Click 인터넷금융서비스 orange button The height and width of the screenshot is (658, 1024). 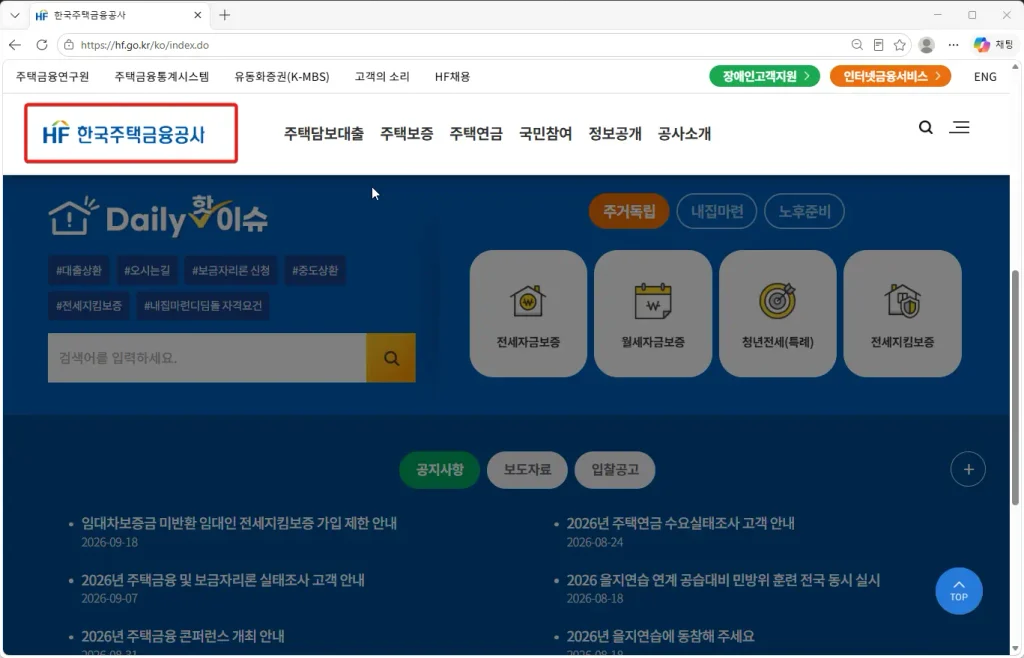(890, 76)
